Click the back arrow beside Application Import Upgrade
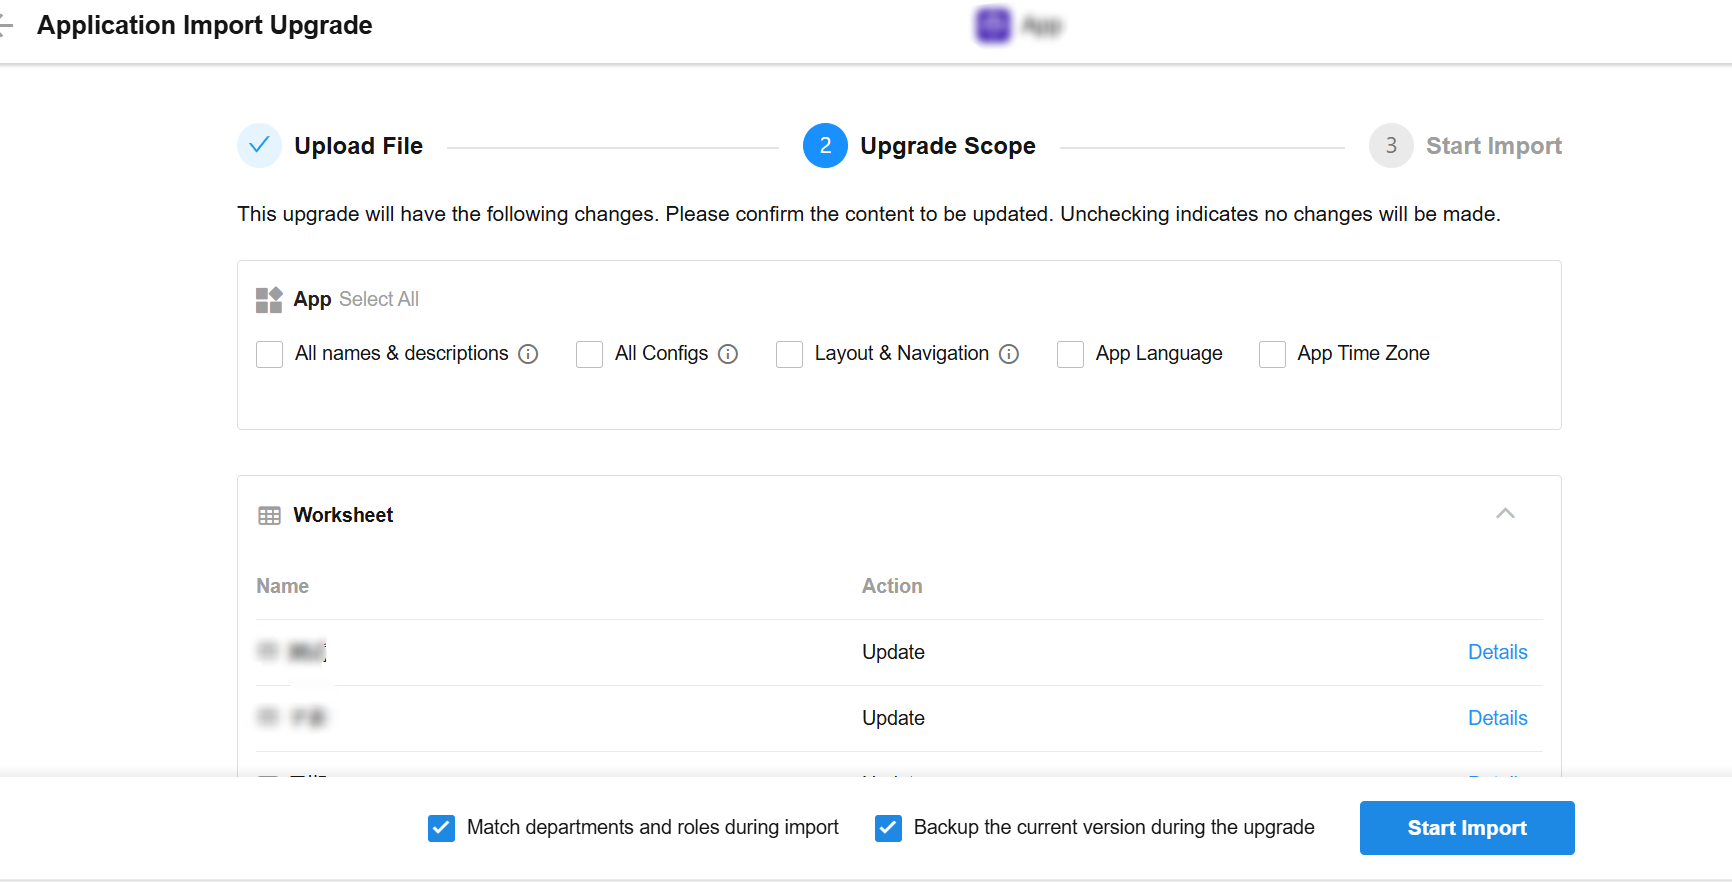 (5, 26)
